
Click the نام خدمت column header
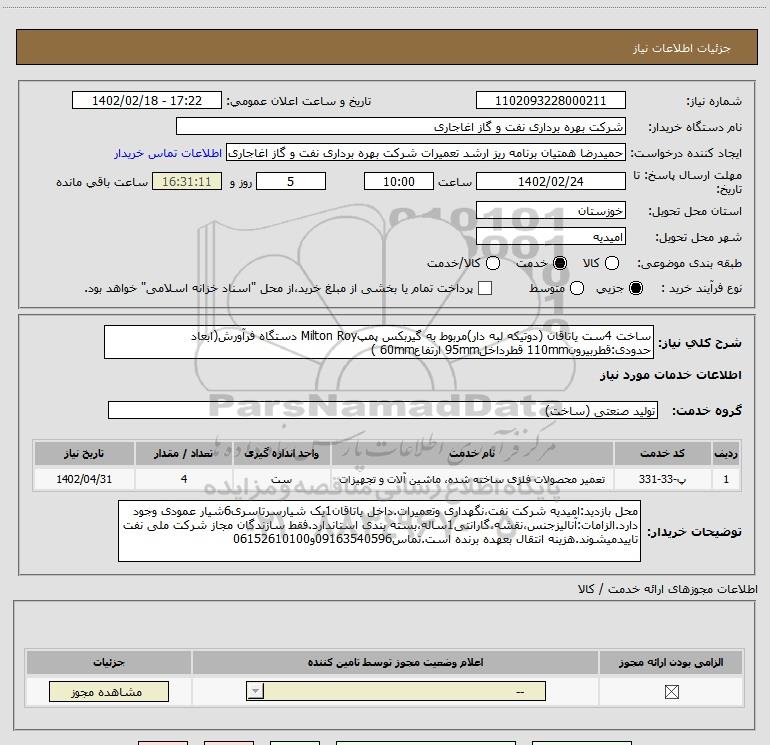(472, 453)
